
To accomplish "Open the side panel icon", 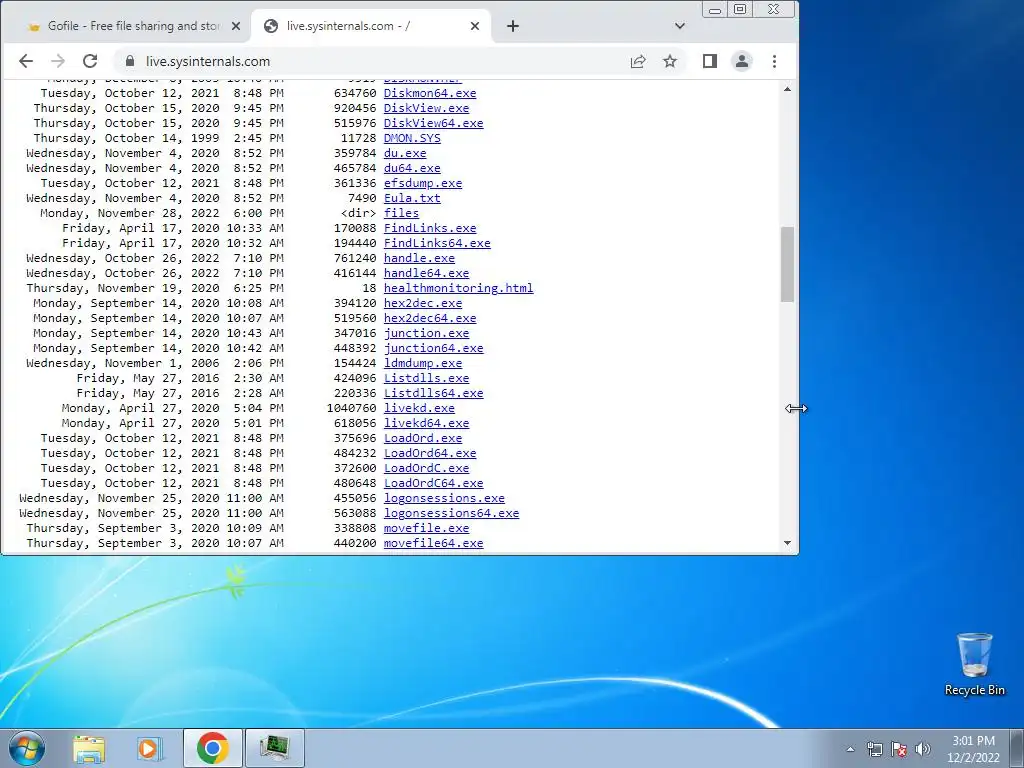I will point(710,61).
